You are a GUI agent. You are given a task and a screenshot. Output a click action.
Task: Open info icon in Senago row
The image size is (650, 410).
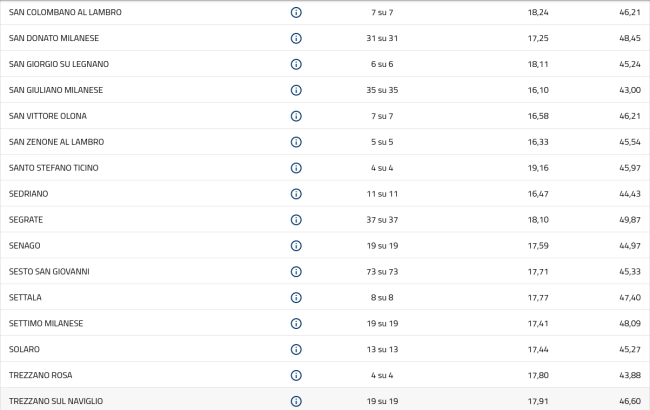point(296,246)
